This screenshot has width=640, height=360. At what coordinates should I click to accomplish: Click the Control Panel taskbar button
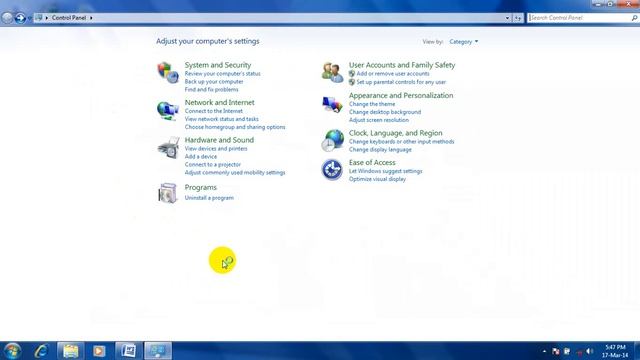[158, 351]
